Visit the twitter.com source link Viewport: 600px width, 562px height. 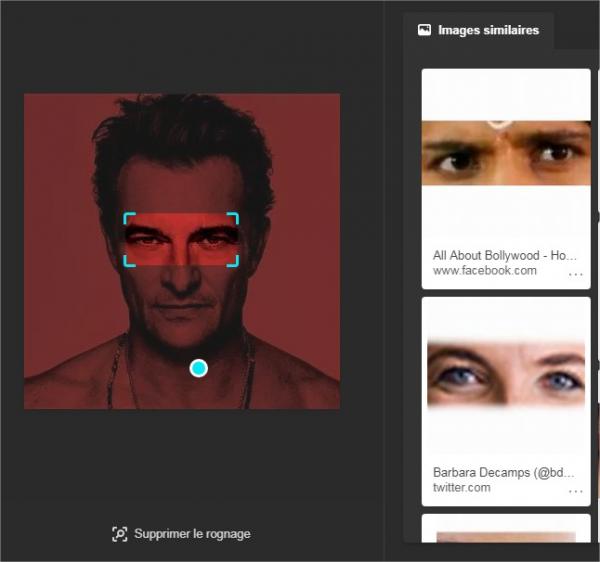(x=461, y=488)
